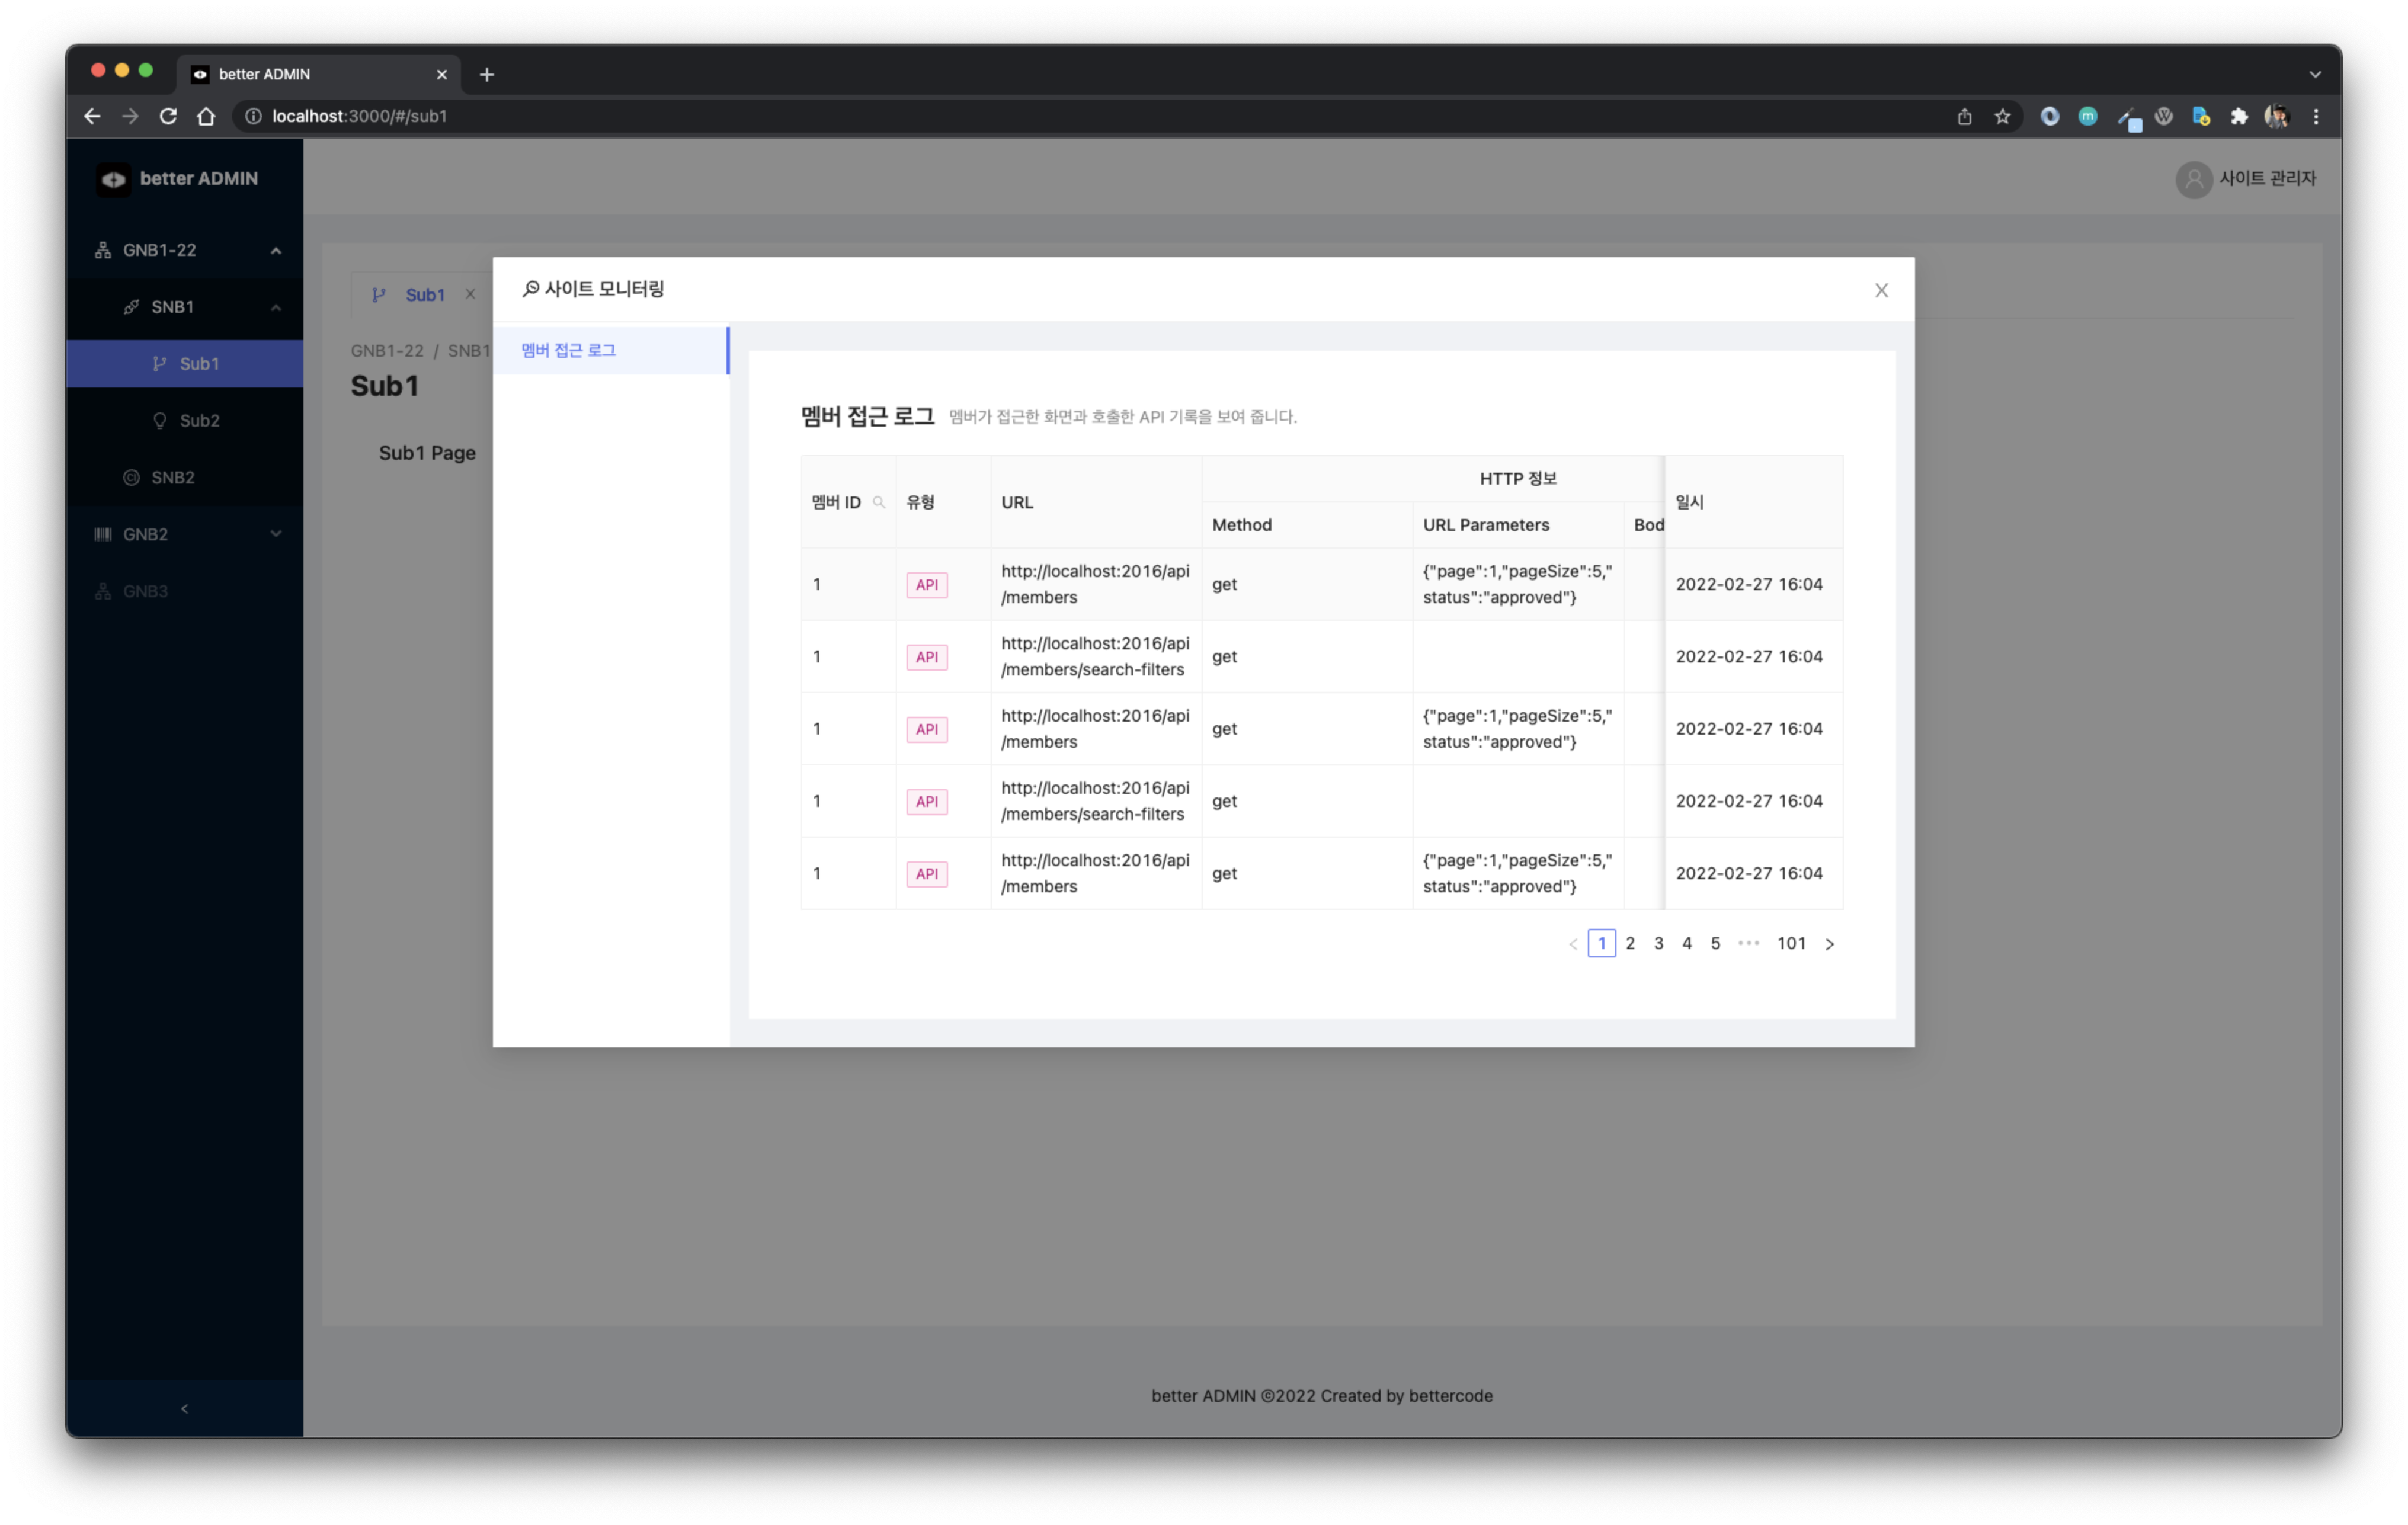
Task: Collapse the SNB1 submenu
Action: (276, 307)
